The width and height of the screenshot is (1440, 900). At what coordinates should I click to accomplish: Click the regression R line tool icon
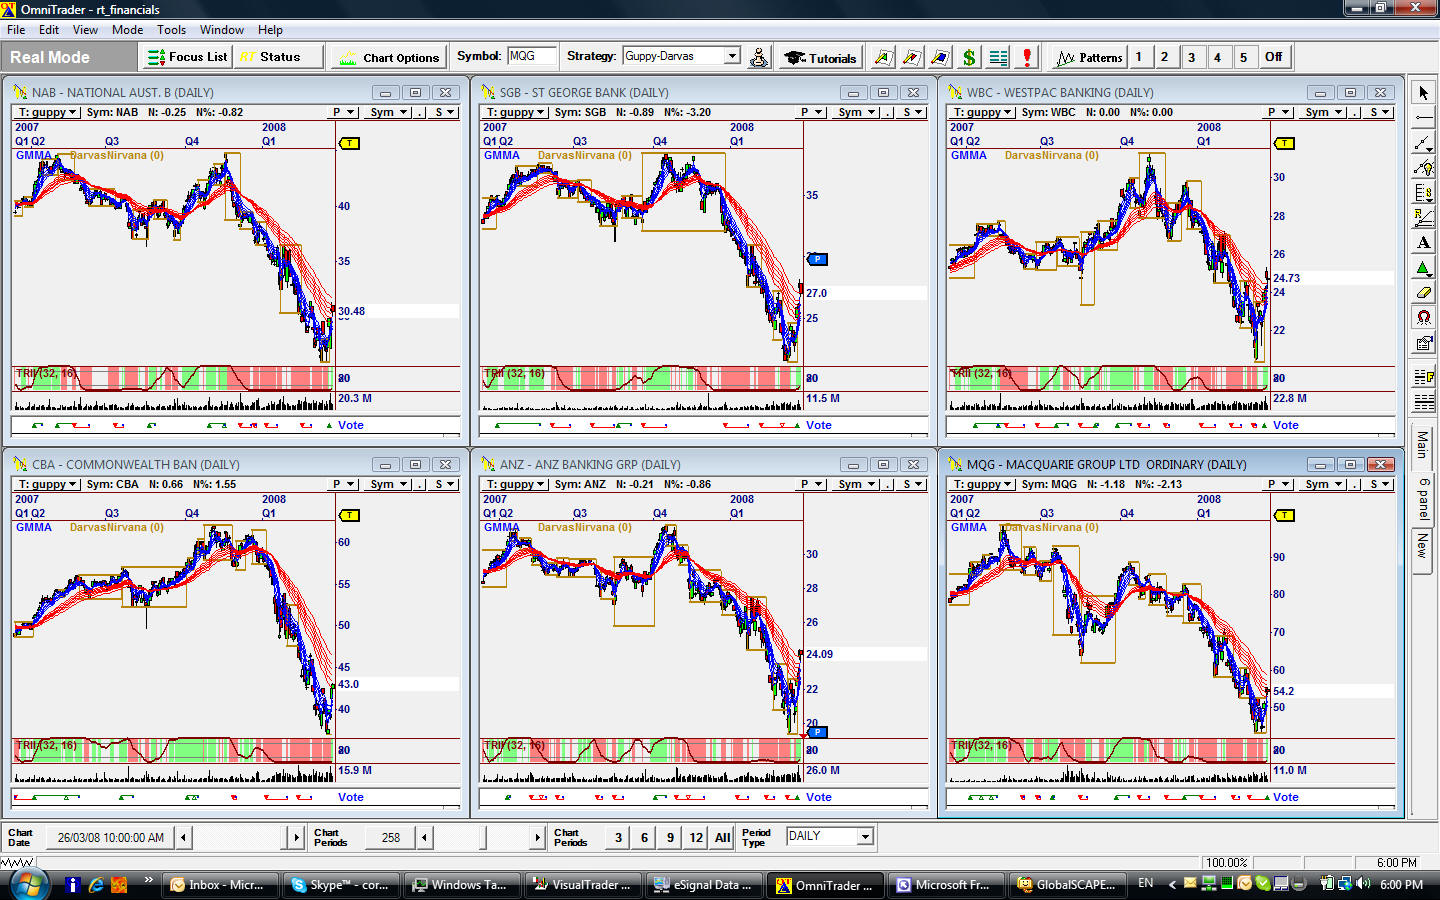pos(1423,218)
